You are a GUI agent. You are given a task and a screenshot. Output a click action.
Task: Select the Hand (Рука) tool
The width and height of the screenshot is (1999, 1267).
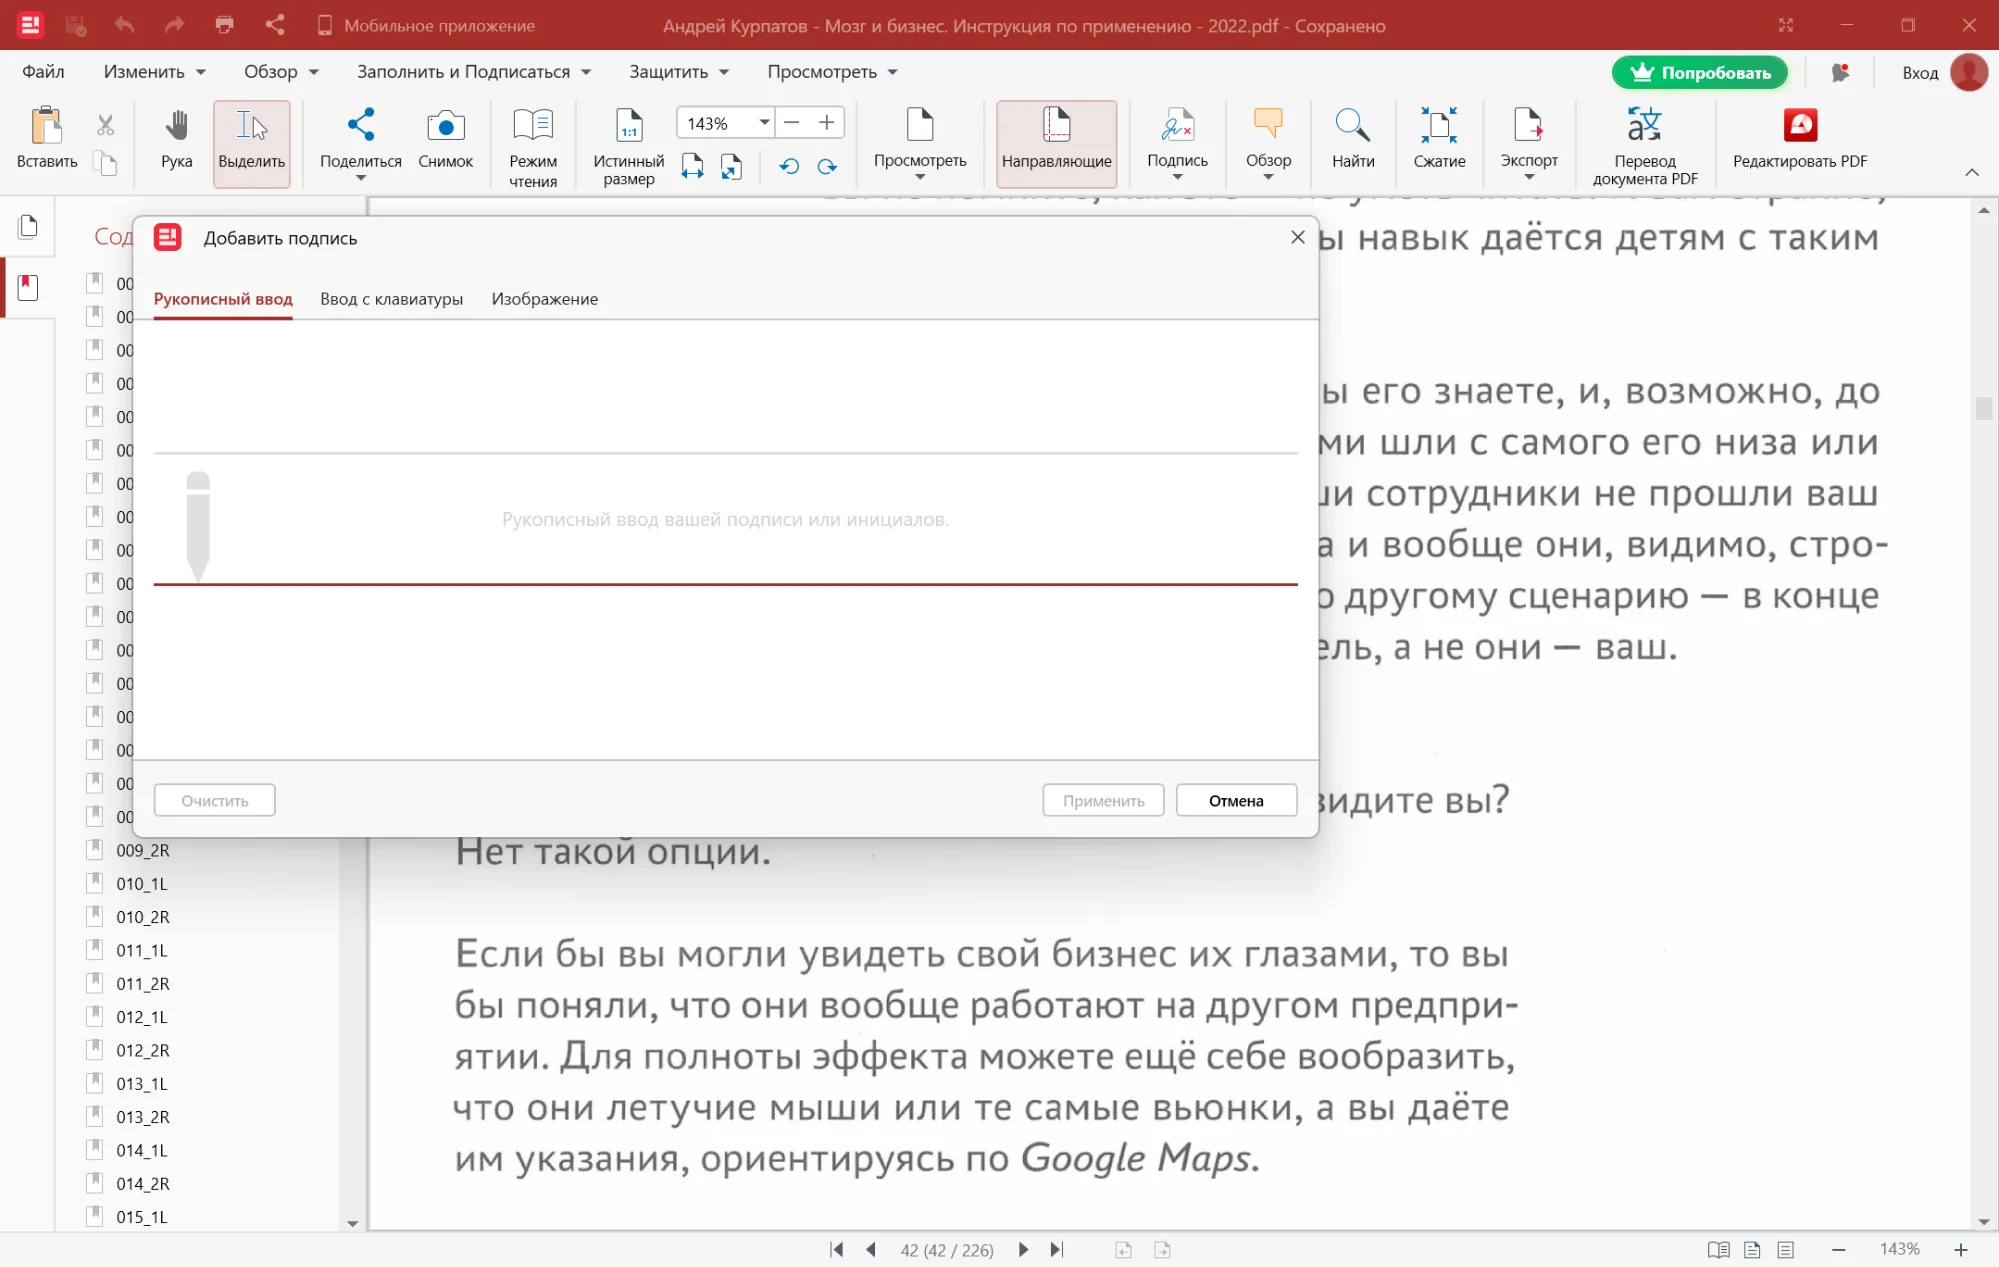[176, 139]
